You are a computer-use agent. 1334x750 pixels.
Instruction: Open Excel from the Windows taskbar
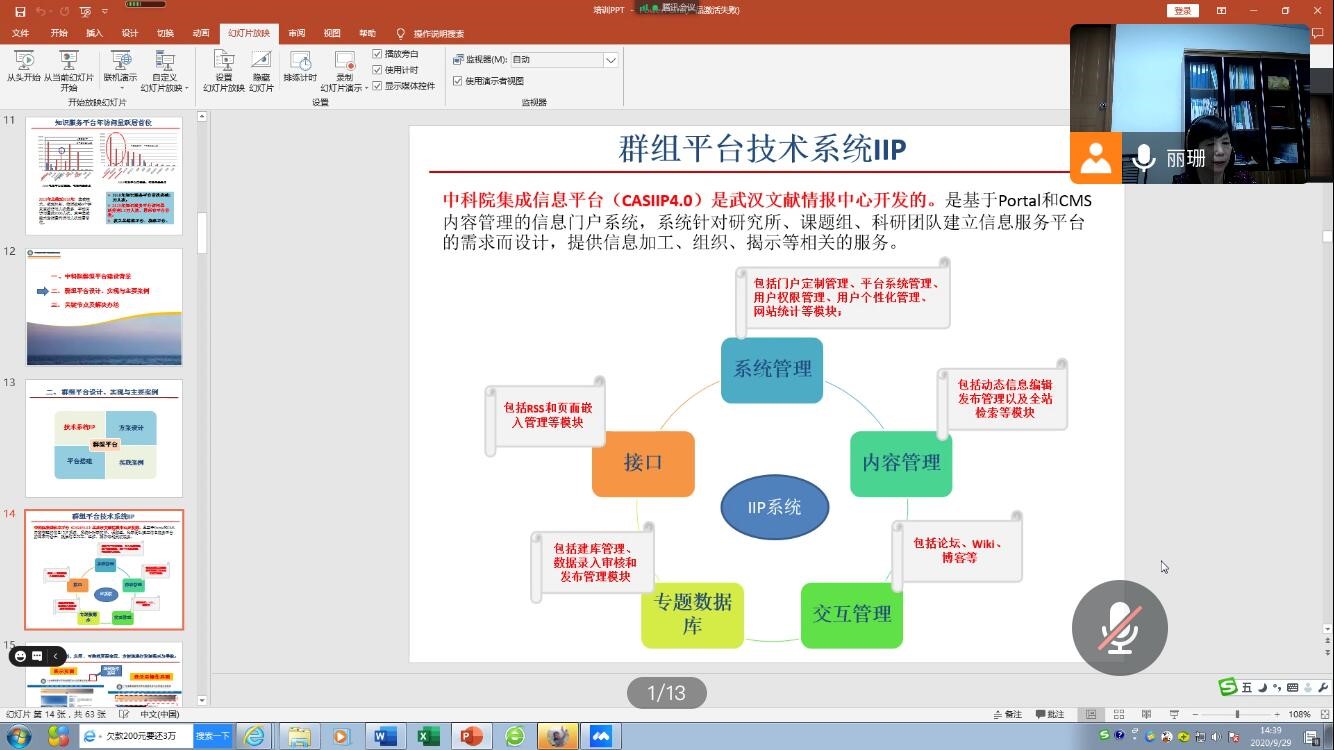[x=428, y=736]
